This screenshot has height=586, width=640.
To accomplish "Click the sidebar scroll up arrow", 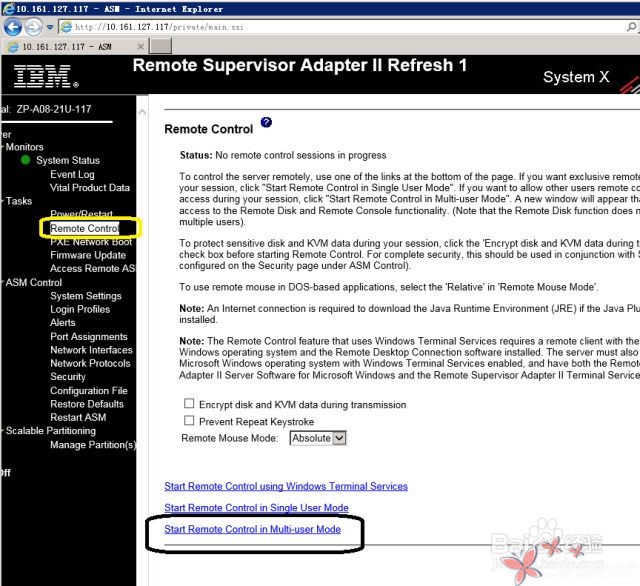I will pyautogui.click(x=142, y=111).
